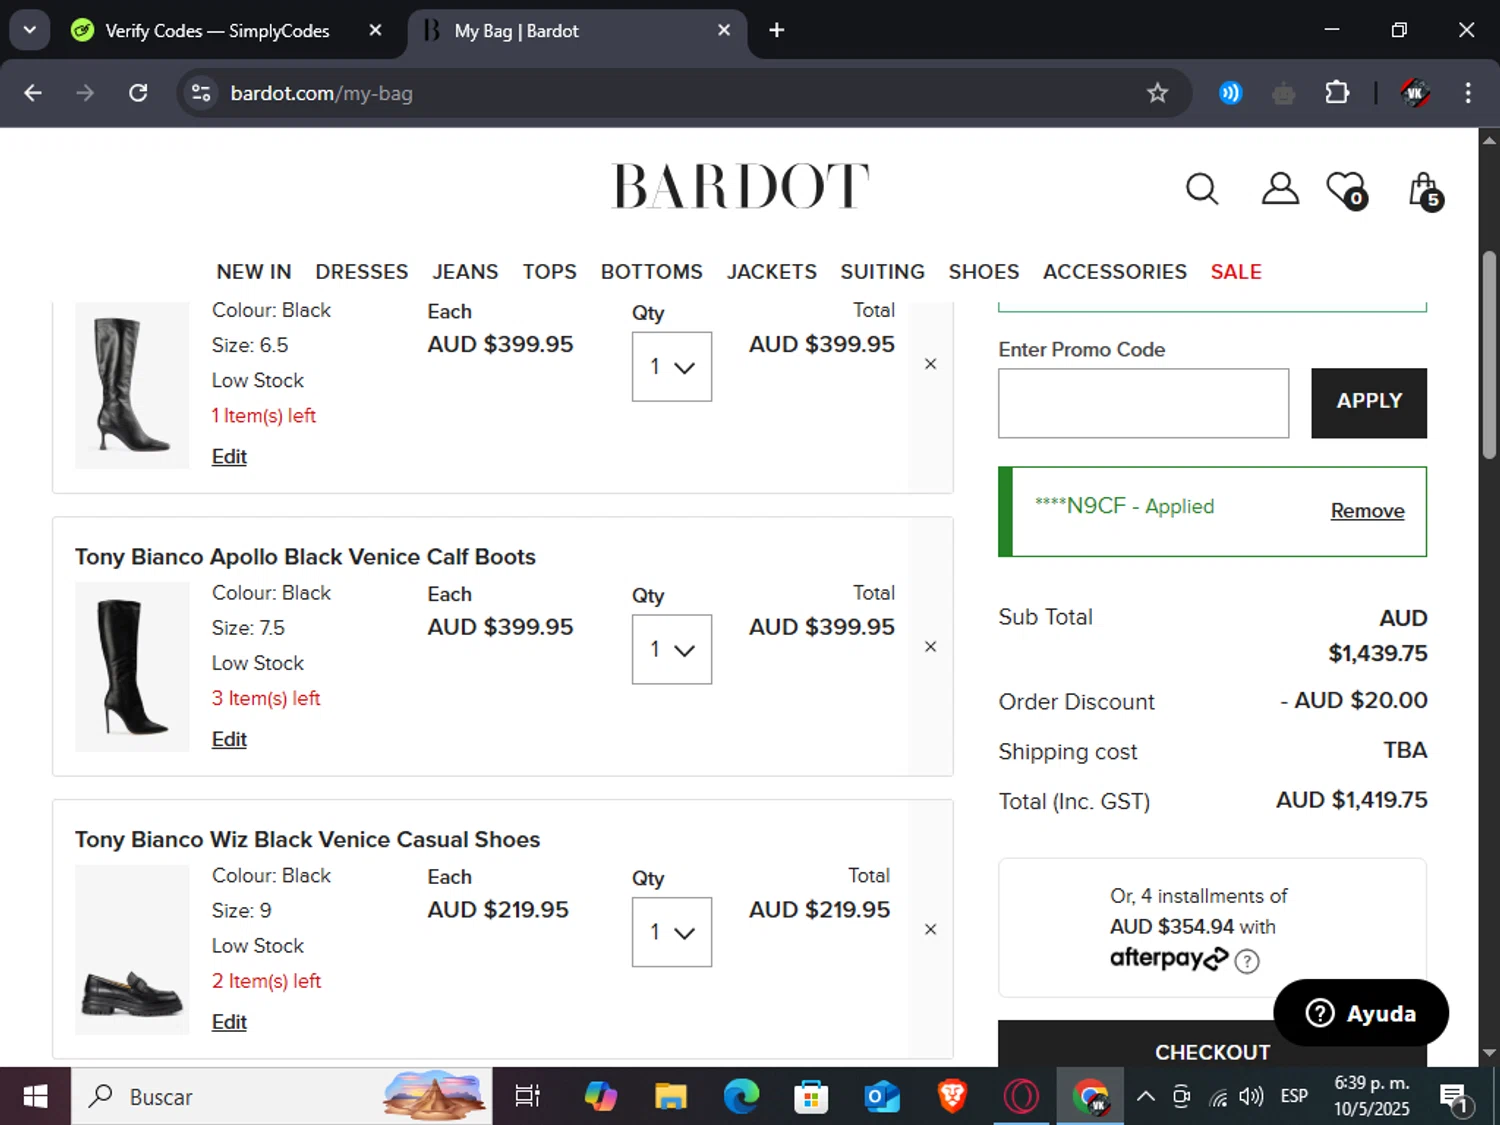This screenshot has width=1500, height=1125.
Task: Open Windows Start menu
Action: 35,1097
